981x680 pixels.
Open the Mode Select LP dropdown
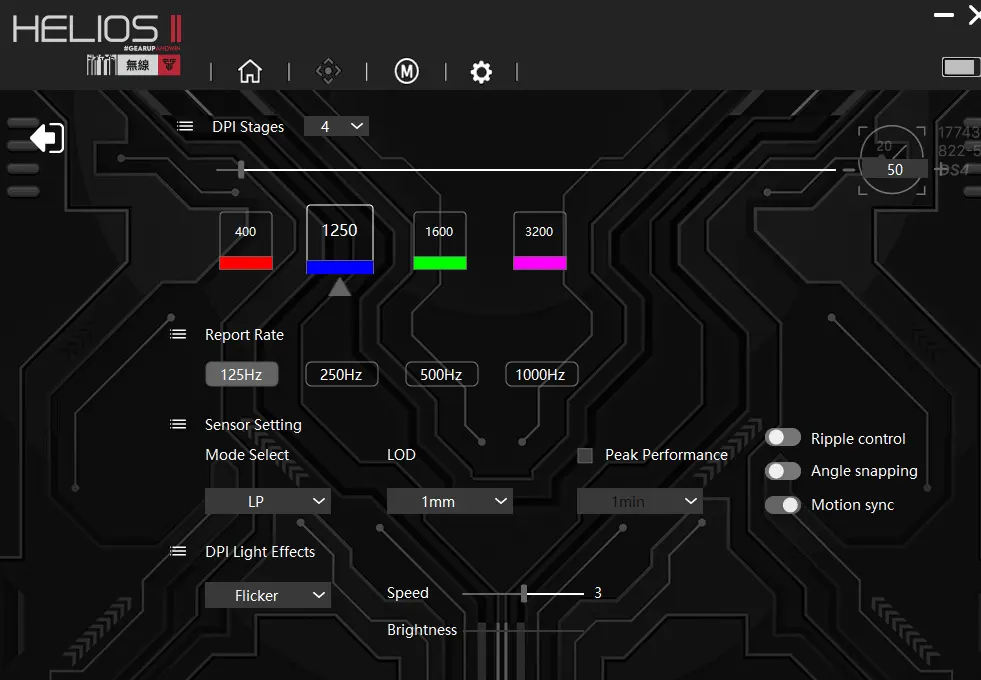(268, 501)
